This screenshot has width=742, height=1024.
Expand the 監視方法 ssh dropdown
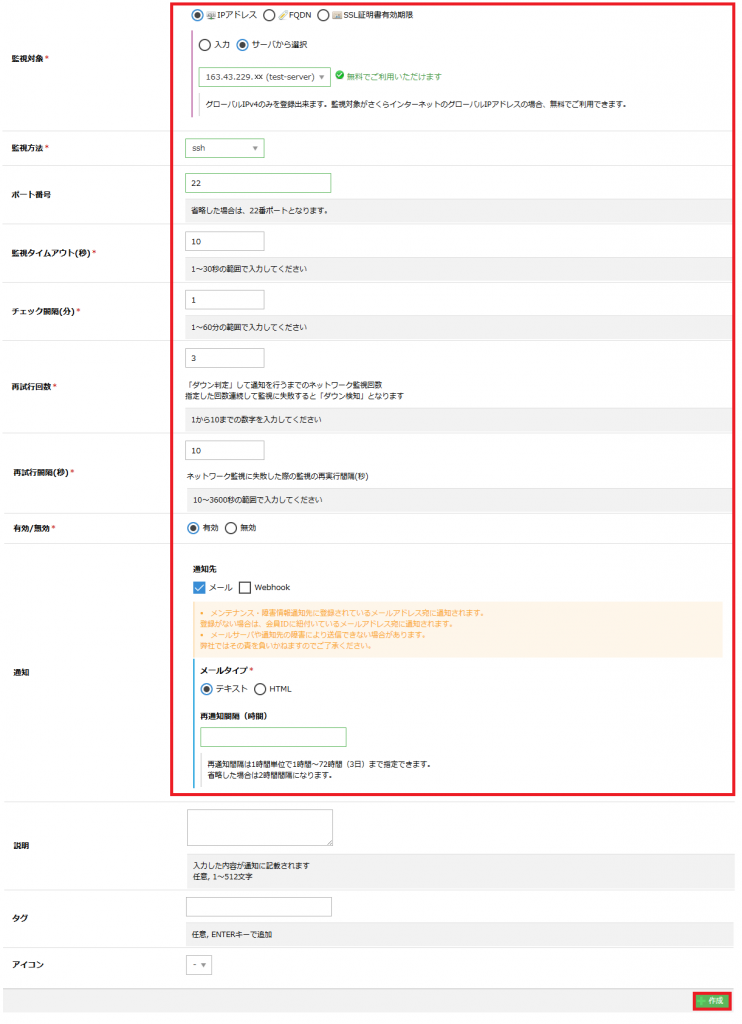225,148
